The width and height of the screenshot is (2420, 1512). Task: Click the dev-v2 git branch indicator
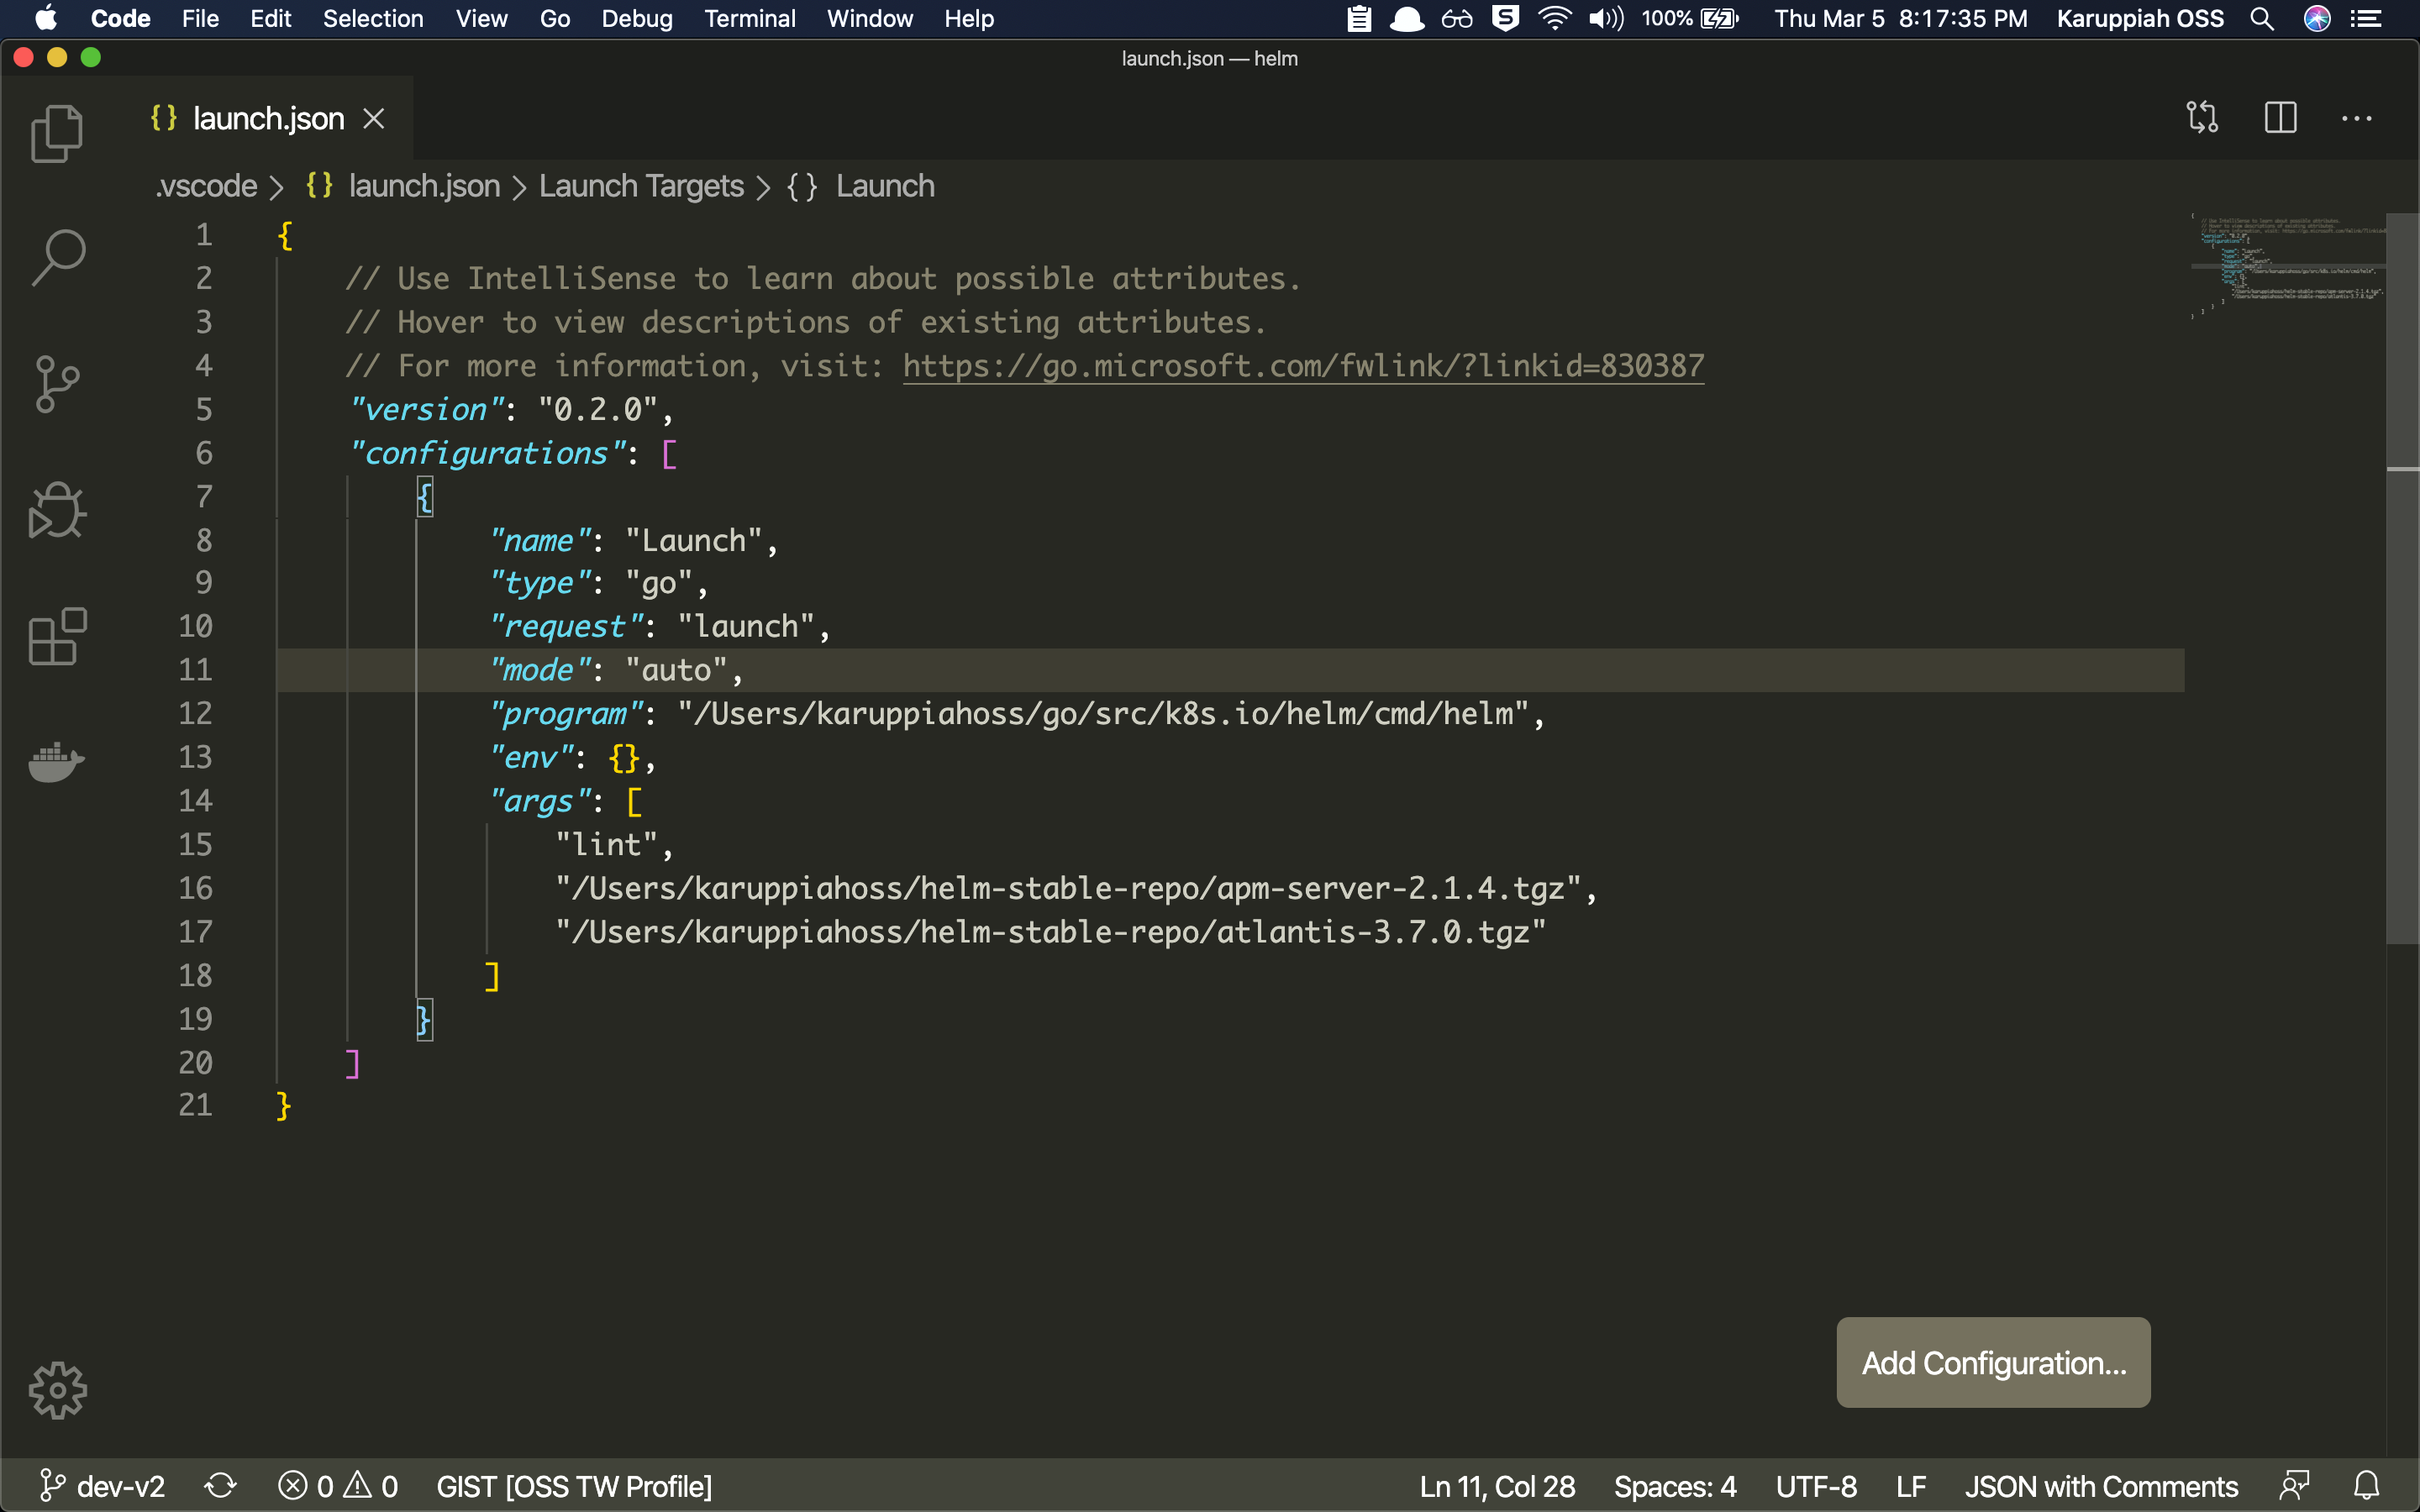[x=102, y=1486]
